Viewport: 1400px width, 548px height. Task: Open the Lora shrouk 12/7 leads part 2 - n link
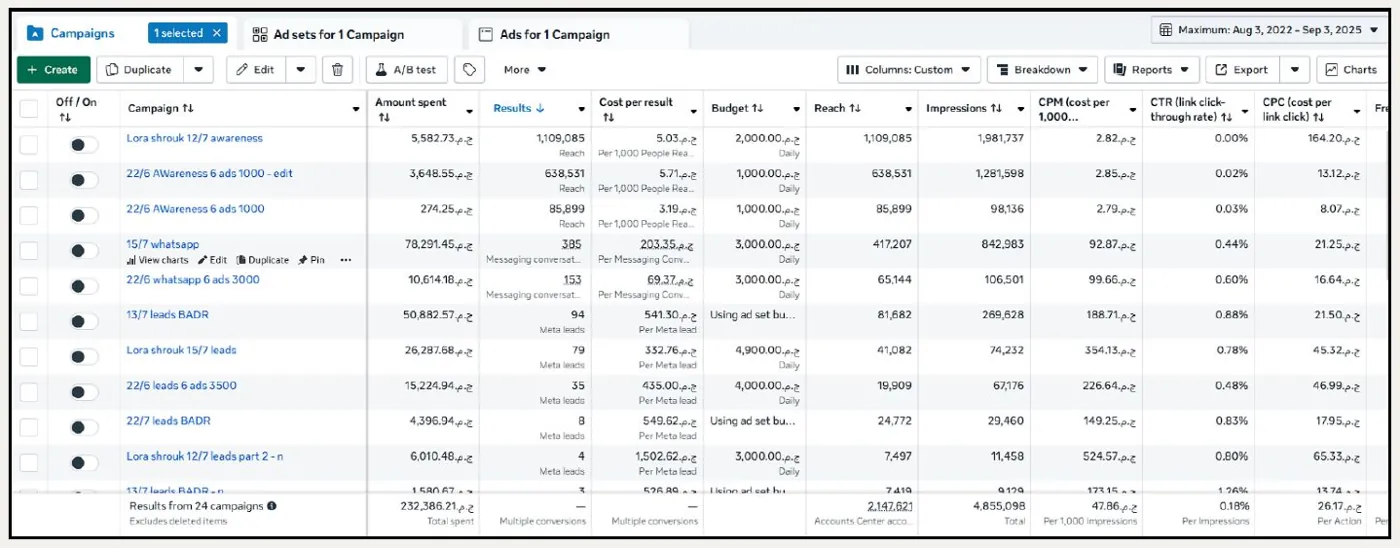point(204,456)
